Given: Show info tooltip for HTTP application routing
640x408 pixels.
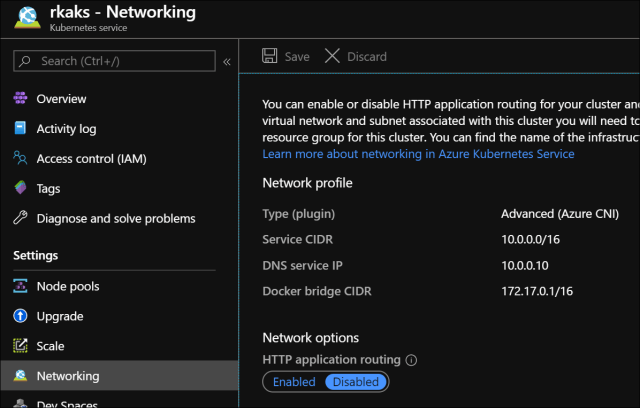Looking at the screenshot, I should pos(411,360).
